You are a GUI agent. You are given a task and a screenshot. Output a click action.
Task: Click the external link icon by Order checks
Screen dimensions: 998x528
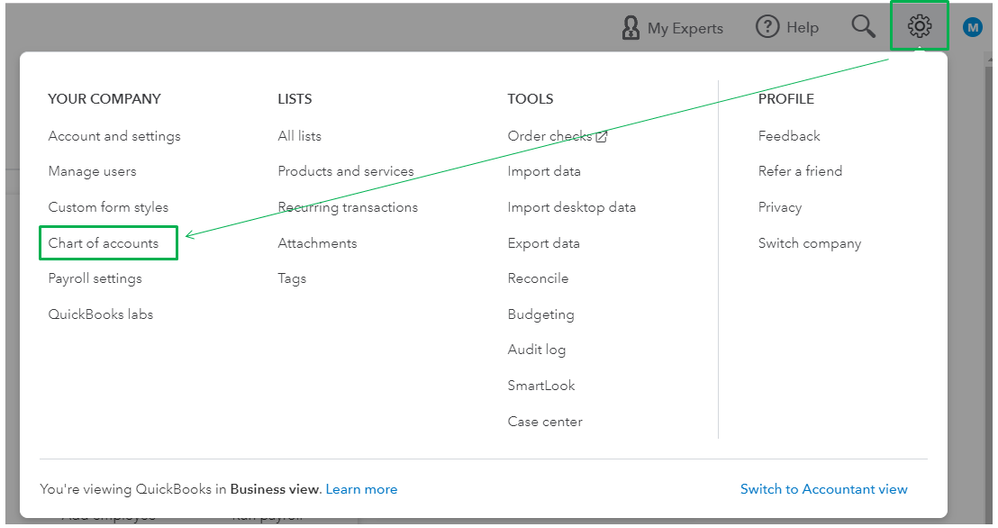pyautogui.click(x=601, y=137)
